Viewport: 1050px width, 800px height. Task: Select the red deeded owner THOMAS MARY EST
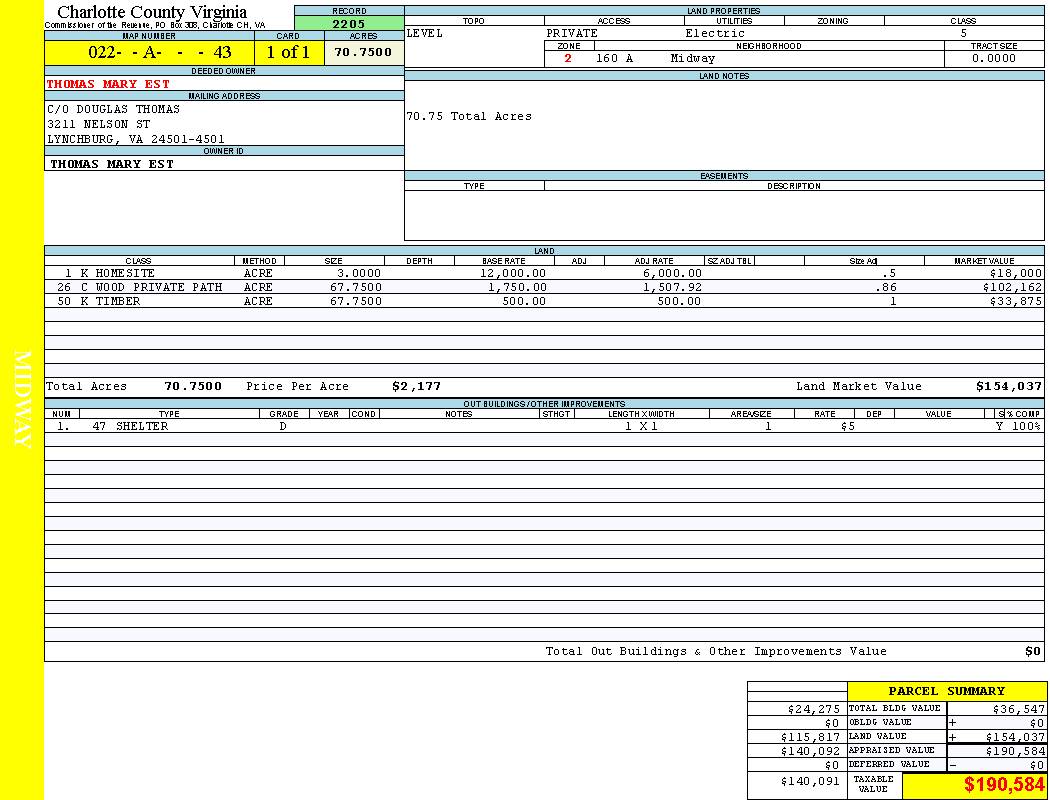click(x=108, y=84)
